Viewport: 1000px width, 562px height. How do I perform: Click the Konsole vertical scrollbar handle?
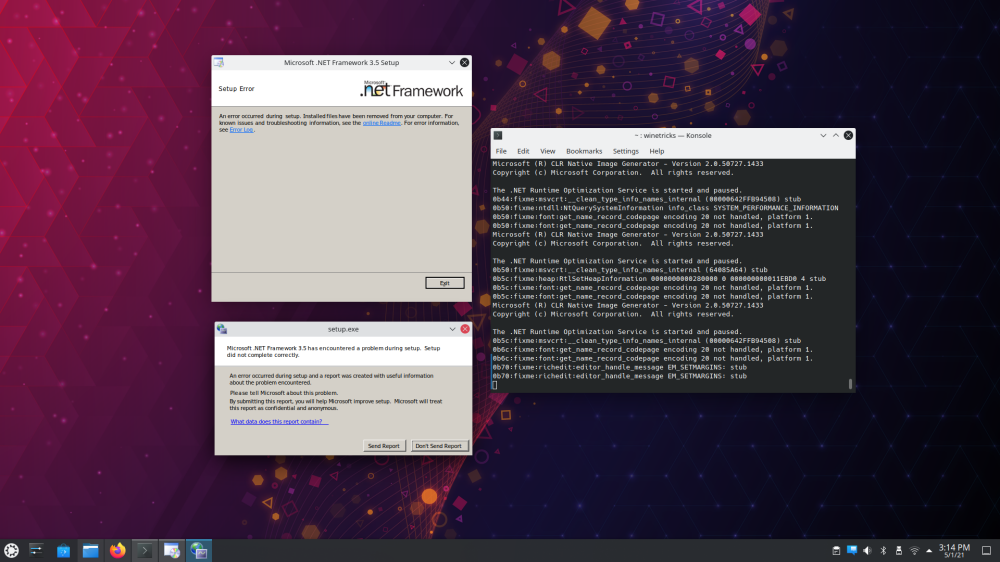(x=851, y=383)
